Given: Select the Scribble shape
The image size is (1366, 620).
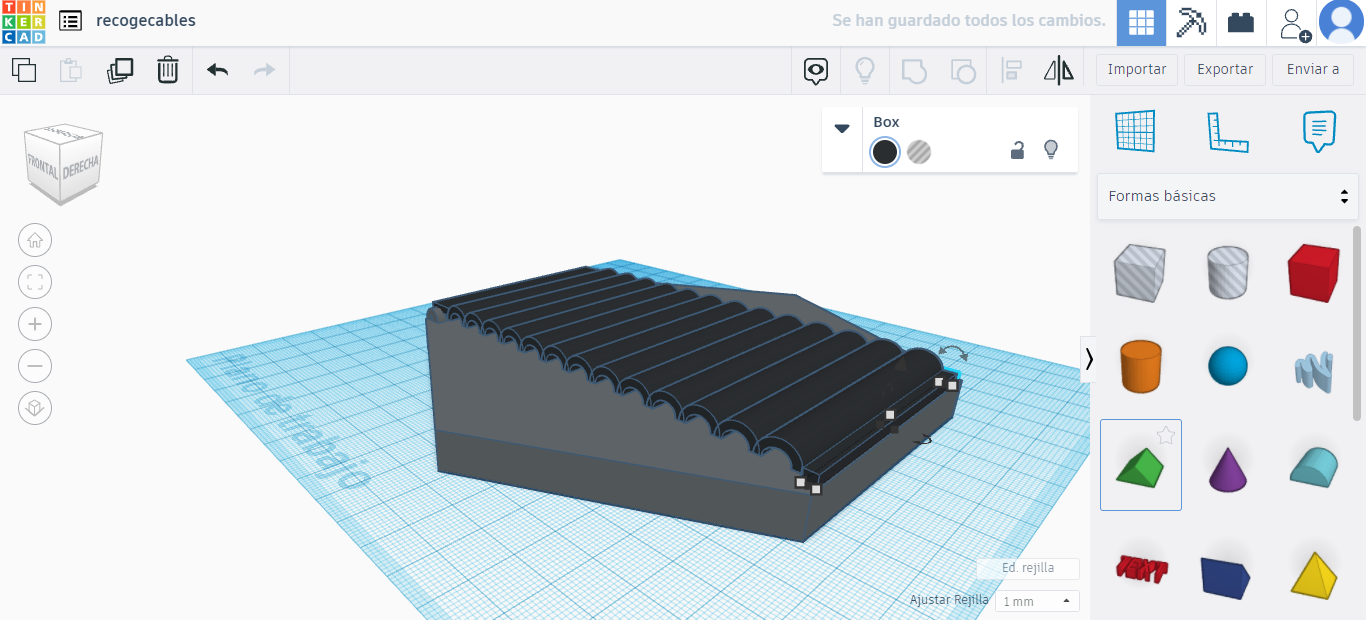Looking at the screenshot, I should 1313,370.
